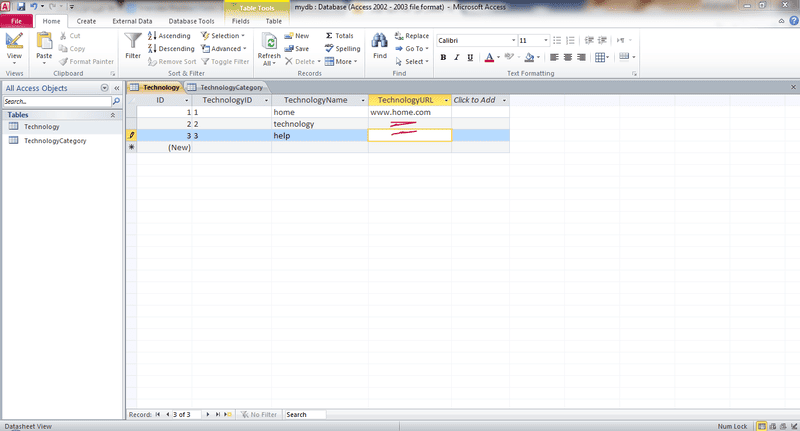This screenshot has height=431, width=800.
Task: Align text right
Action: 581,57
